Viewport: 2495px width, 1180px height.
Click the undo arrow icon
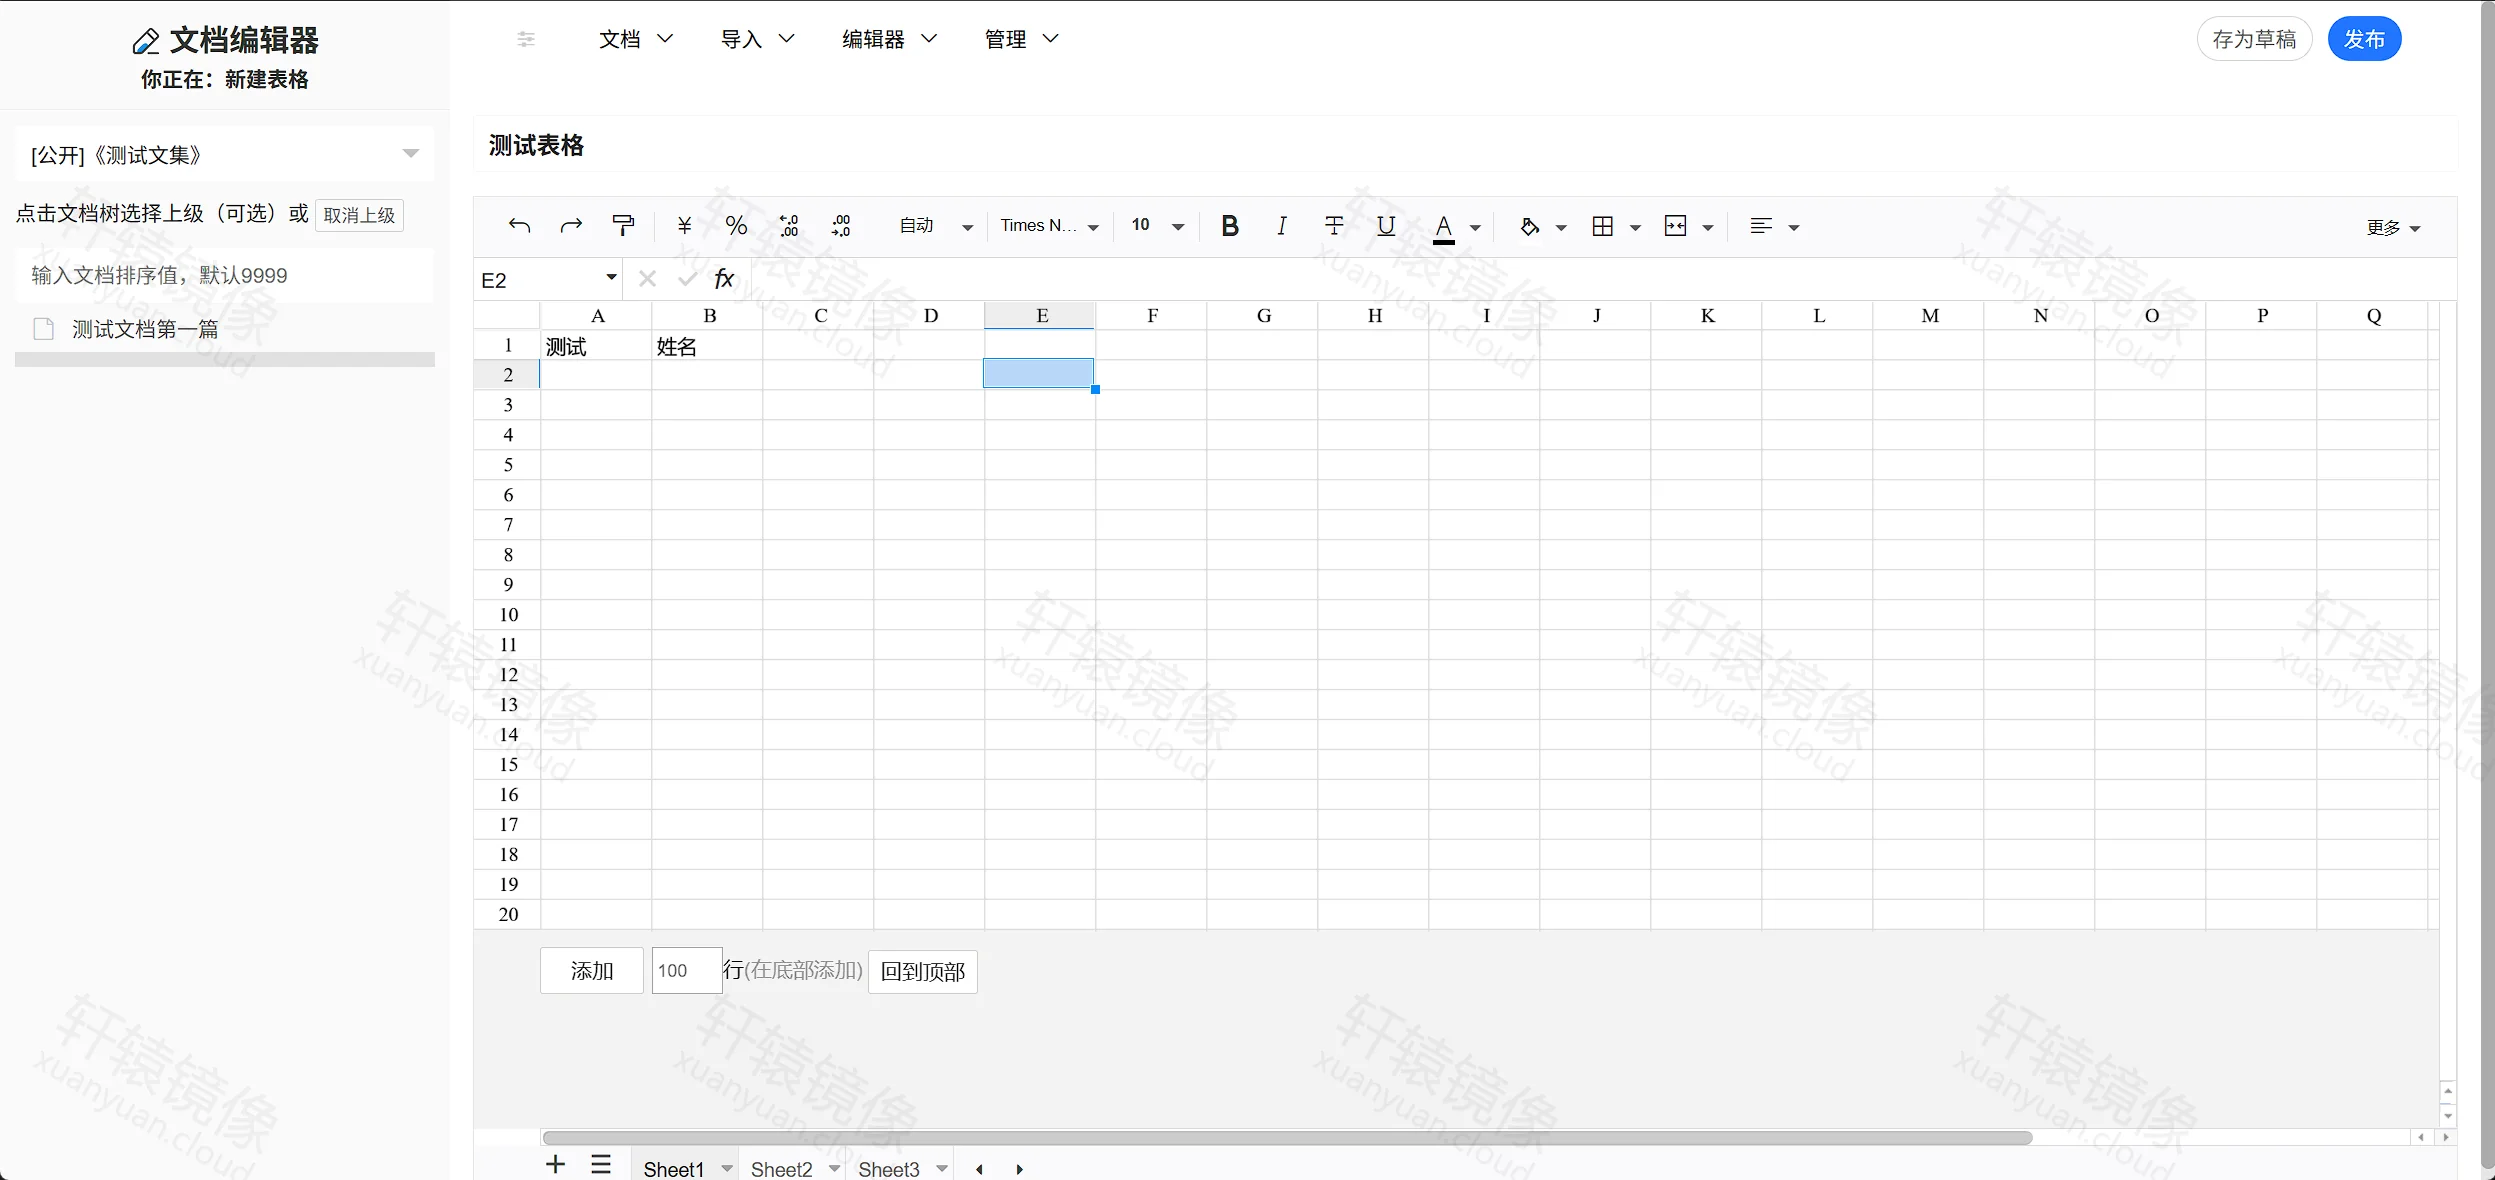click(x=519, y=226)
